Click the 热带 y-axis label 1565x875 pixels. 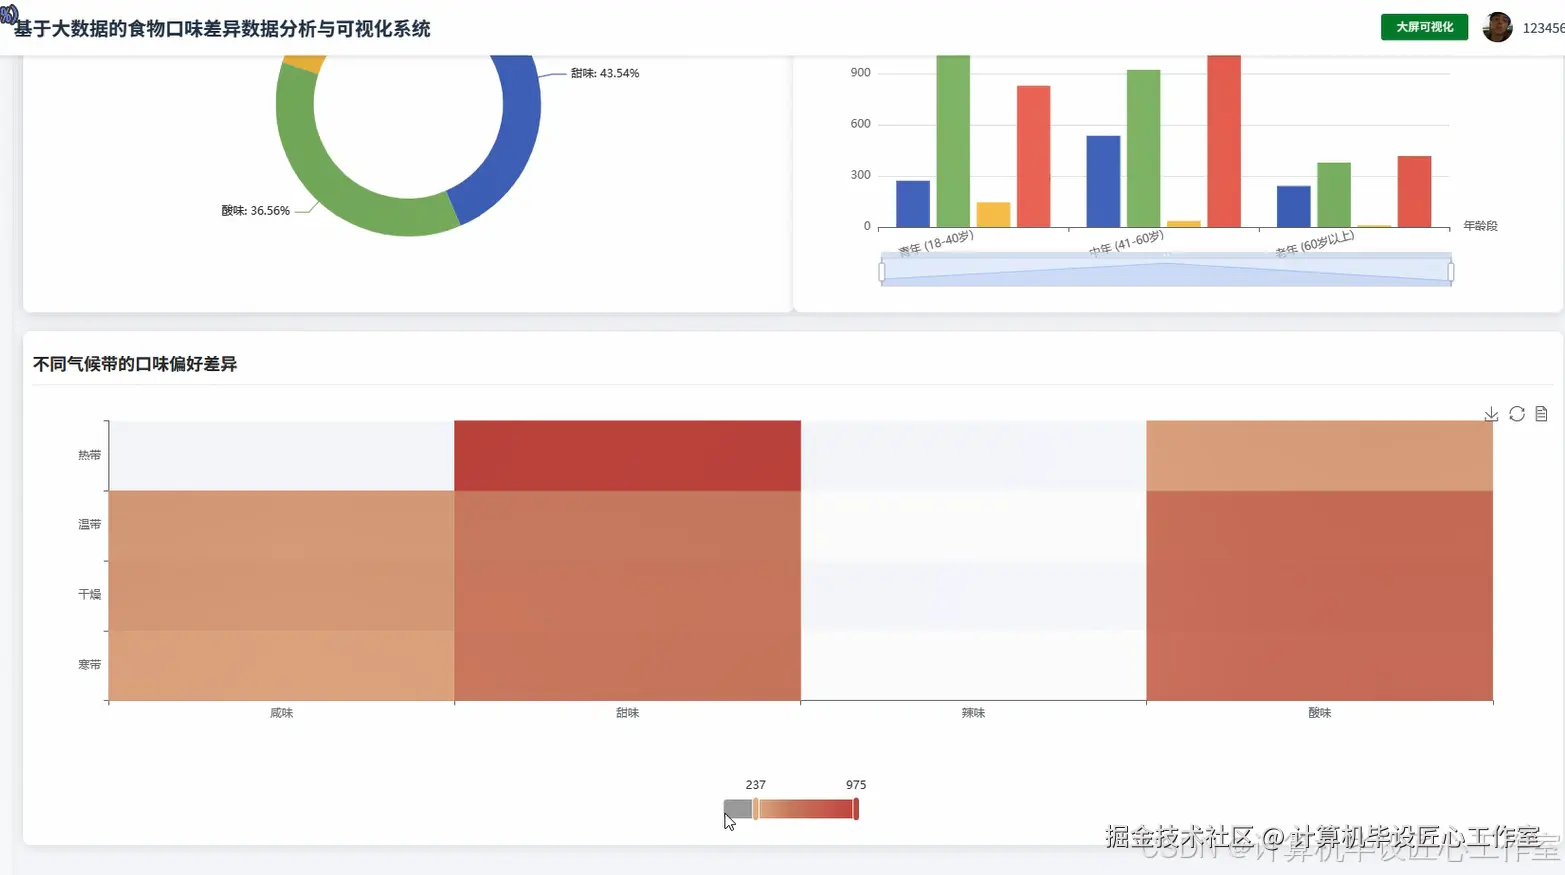tap(90, 455)
